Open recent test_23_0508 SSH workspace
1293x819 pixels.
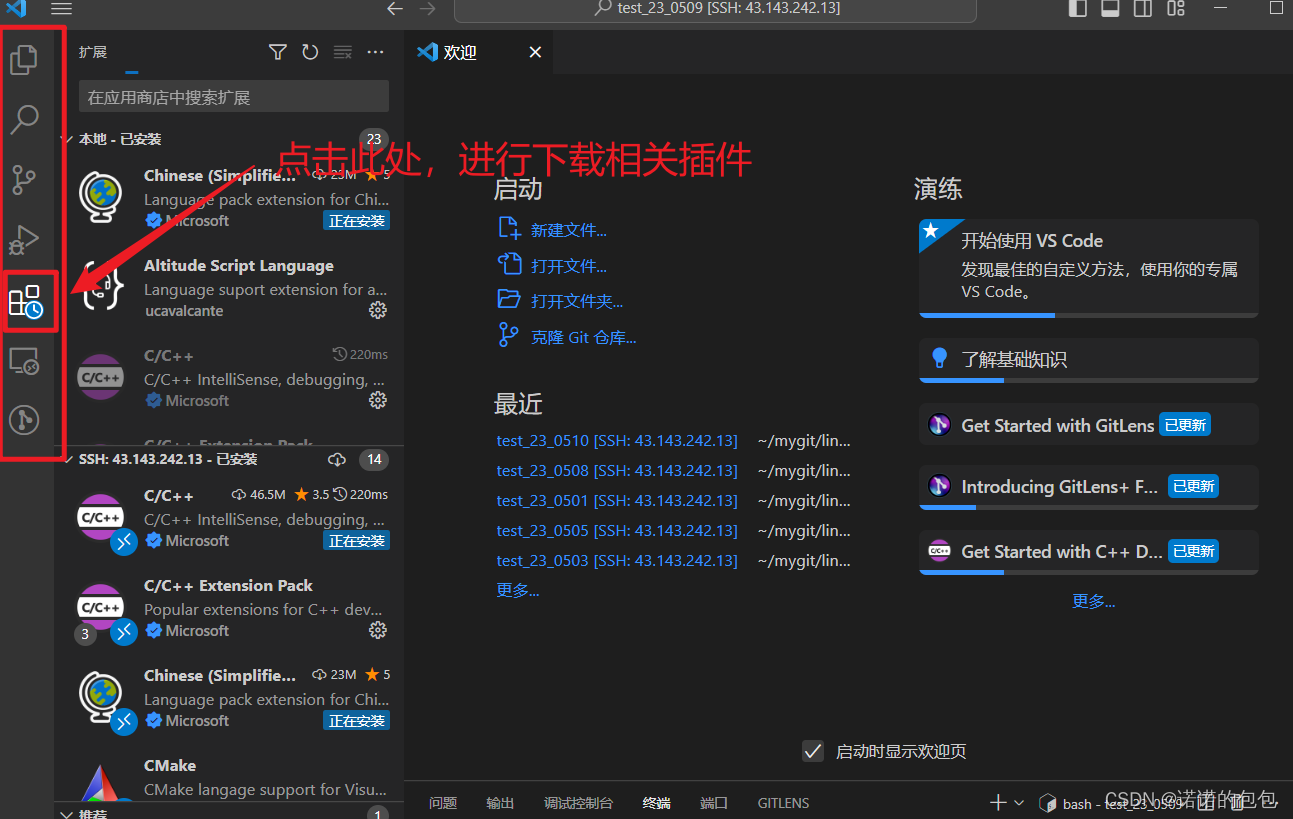617,470
